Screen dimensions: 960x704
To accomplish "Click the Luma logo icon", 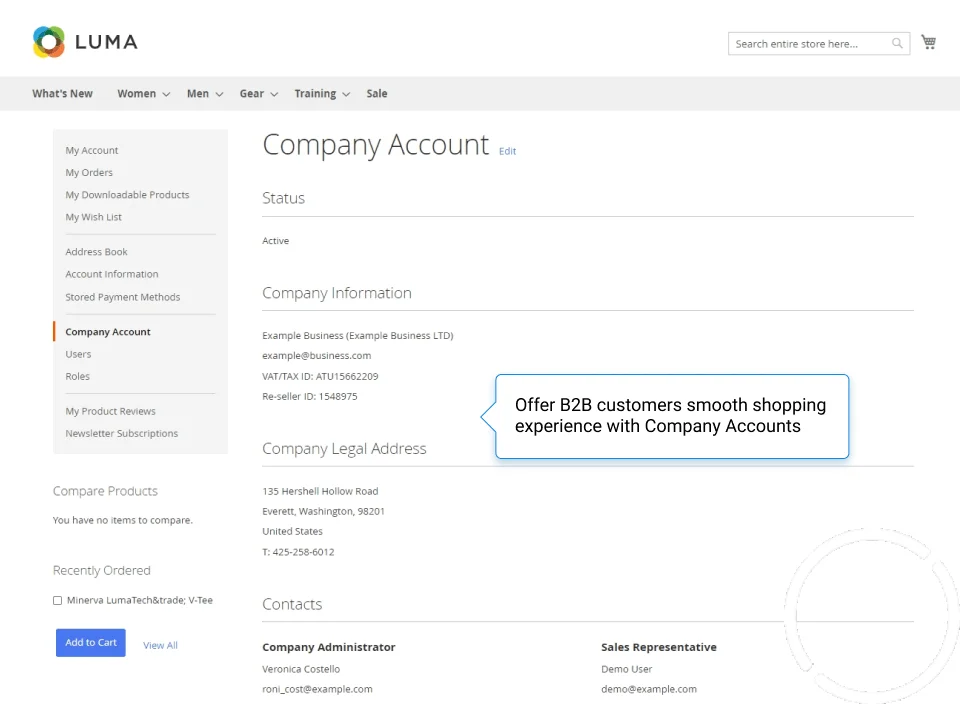I will click(49, 42).
